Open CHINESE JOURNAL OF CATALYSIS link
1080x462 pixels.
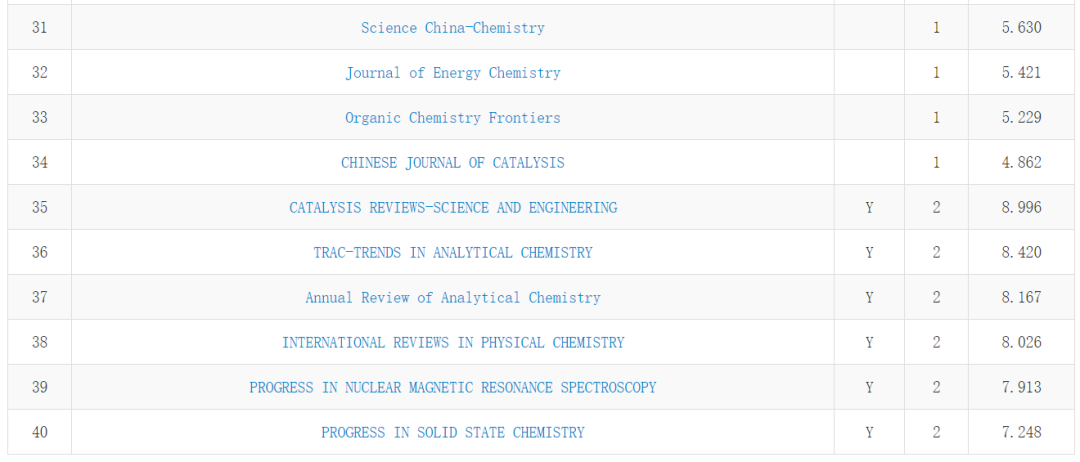453,163
